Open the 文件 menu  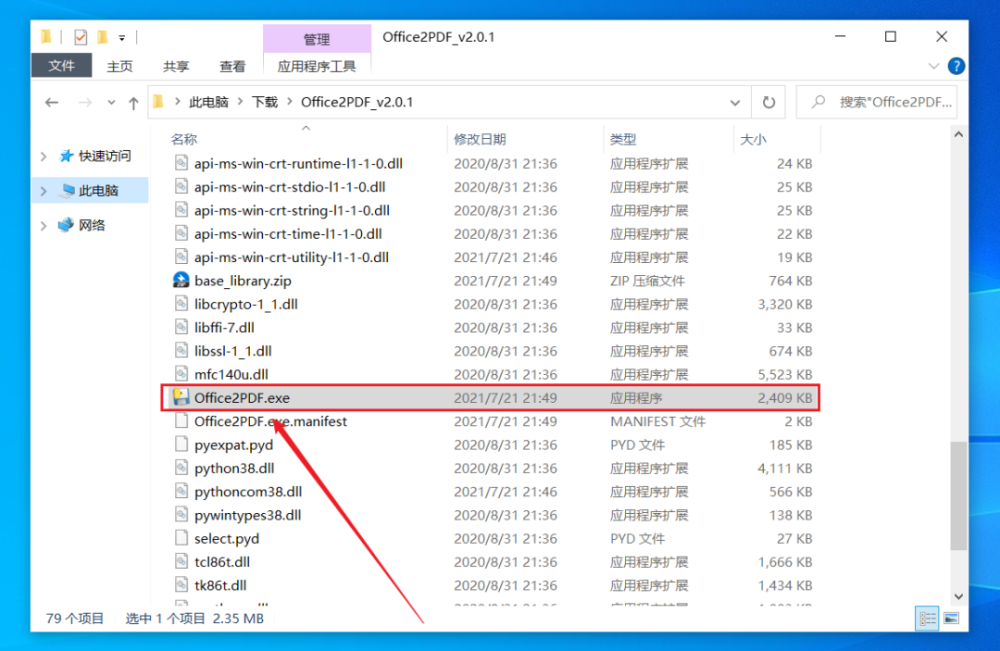(x=61, y=66)
